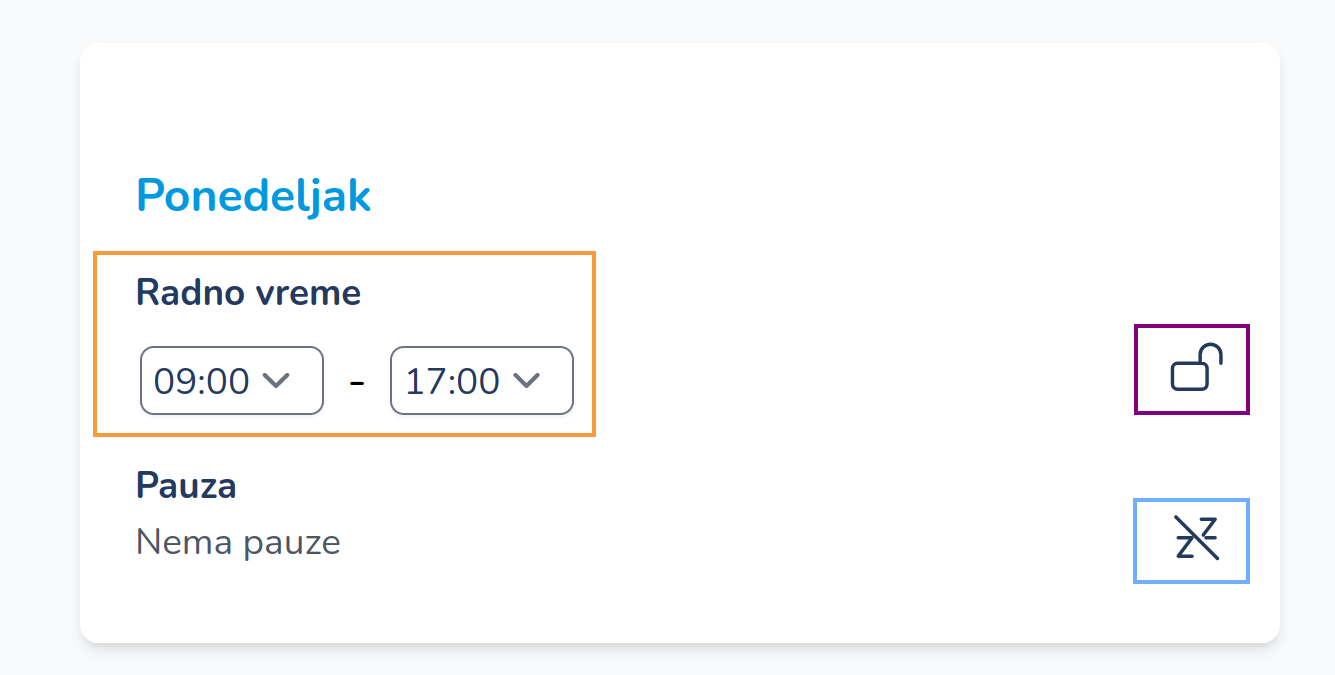Click the Ponedeljak day heading
This screenshot has width=1335, height=675.
253,196
